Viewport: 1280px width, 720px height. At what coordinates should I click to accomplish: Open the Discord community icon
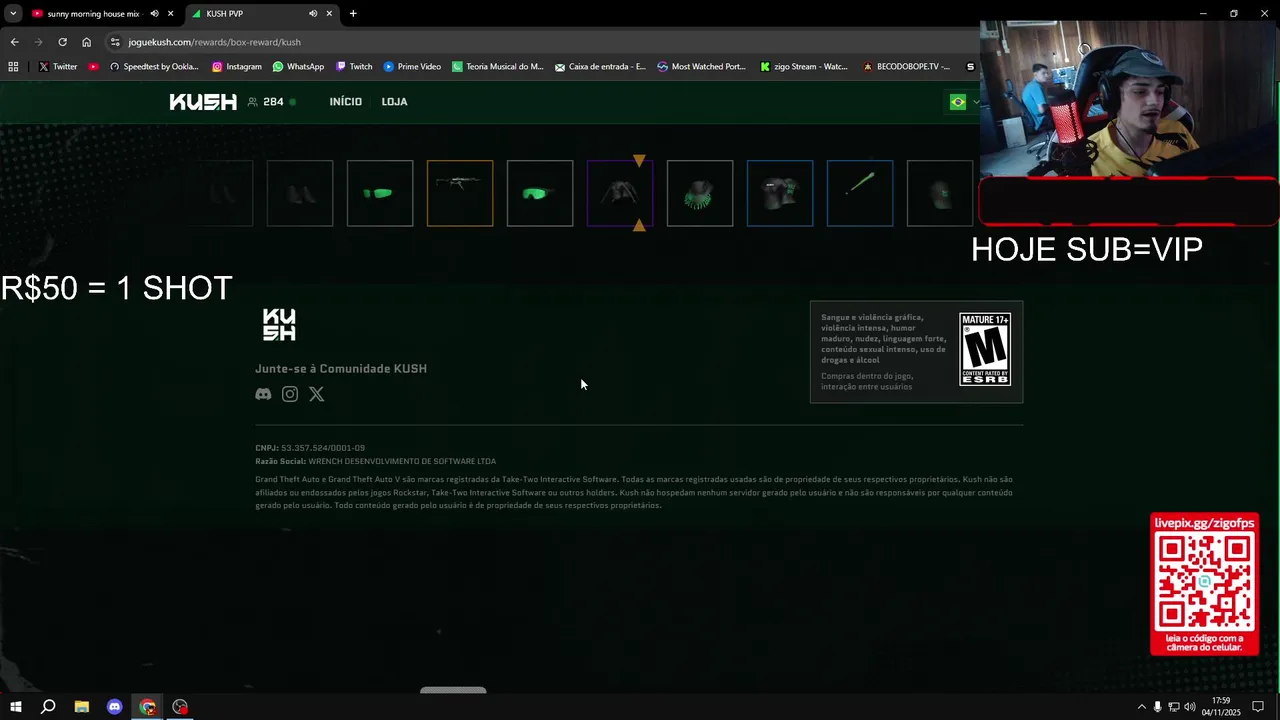(x=263, y=394)
